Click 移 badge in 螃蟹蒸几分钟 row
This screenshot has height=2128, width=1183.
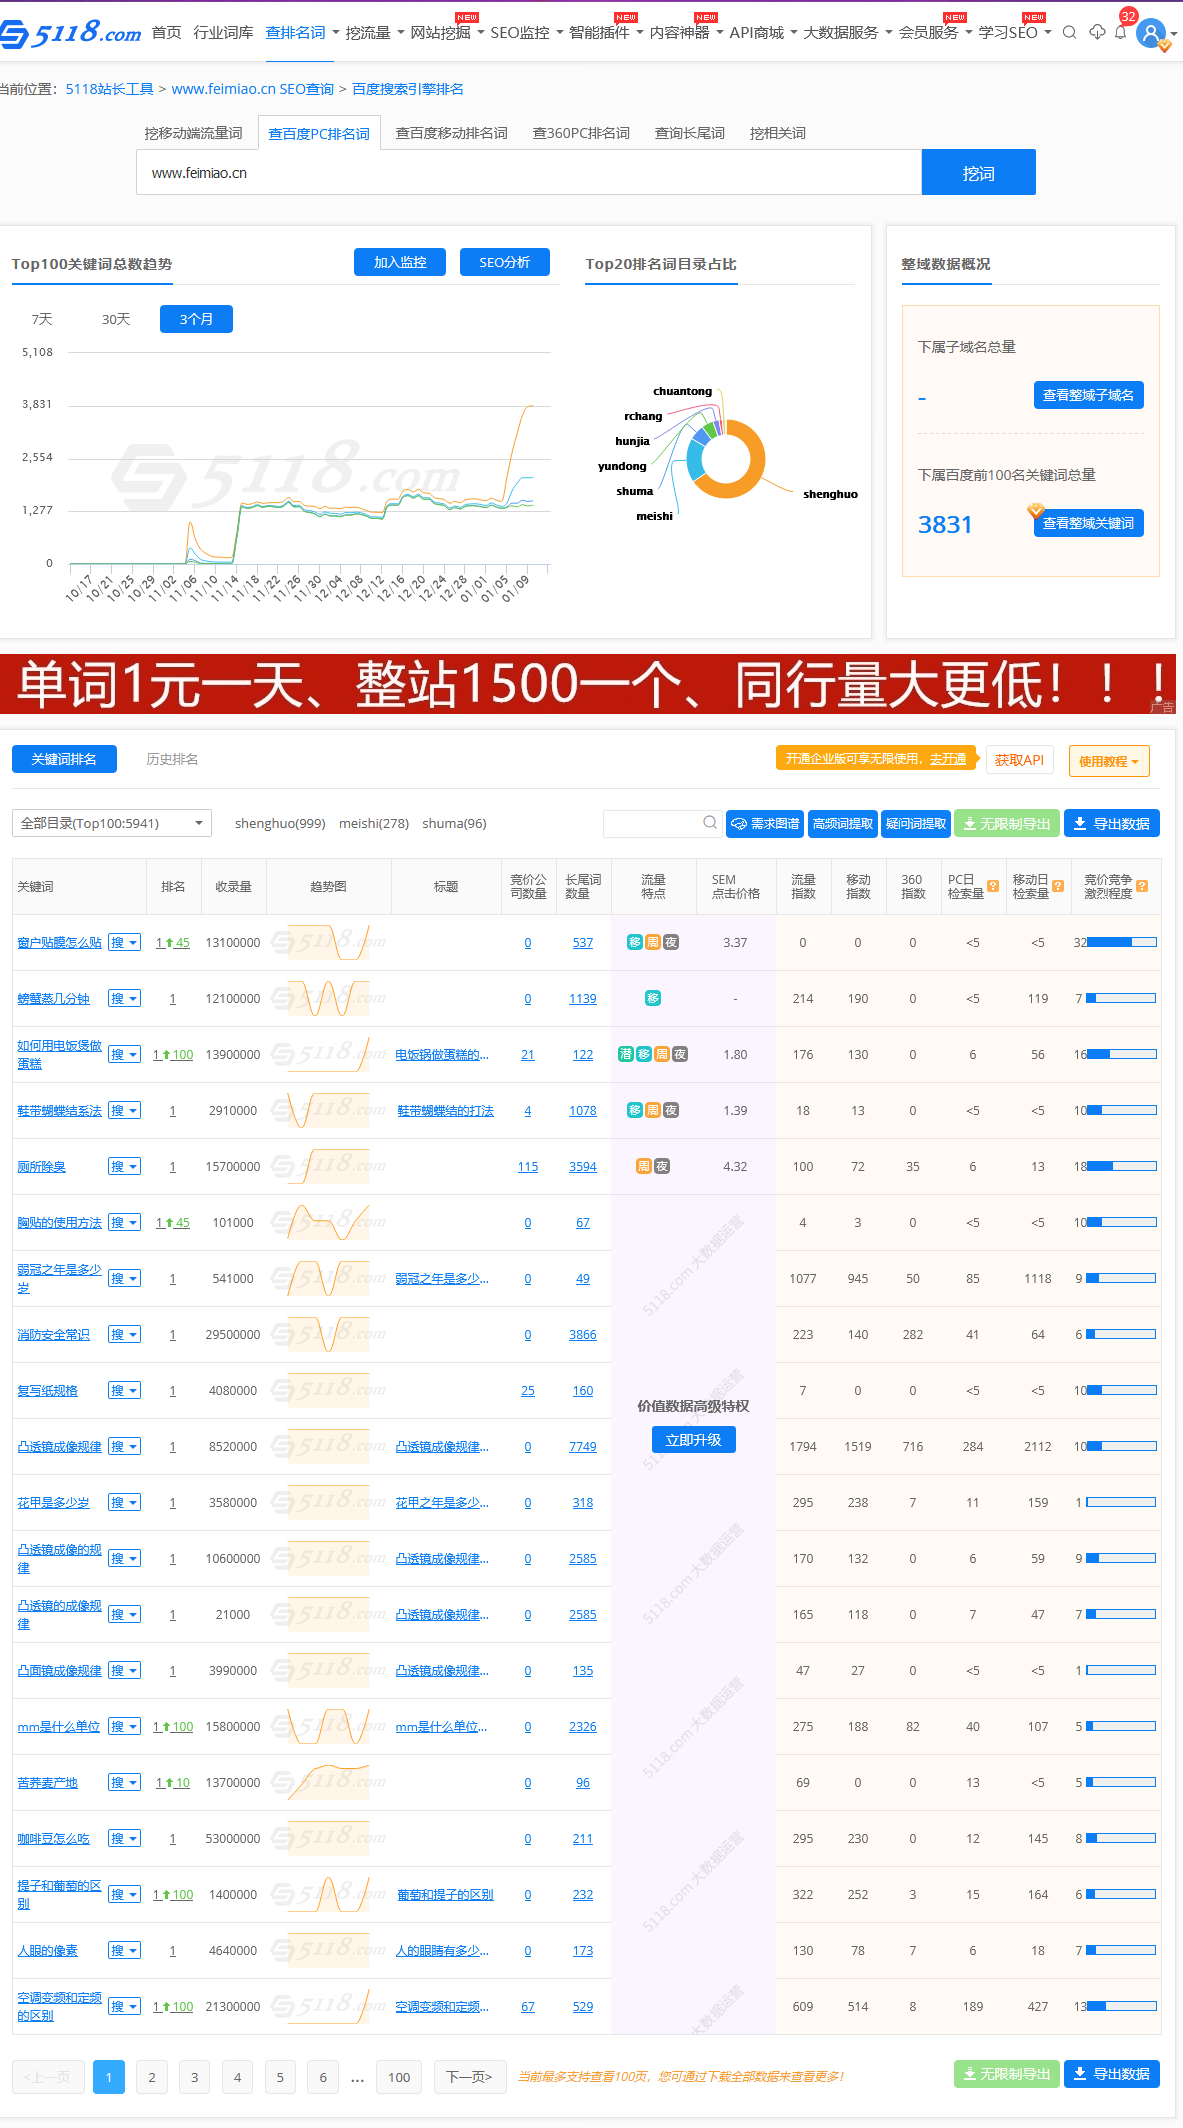tap(653, 998)
